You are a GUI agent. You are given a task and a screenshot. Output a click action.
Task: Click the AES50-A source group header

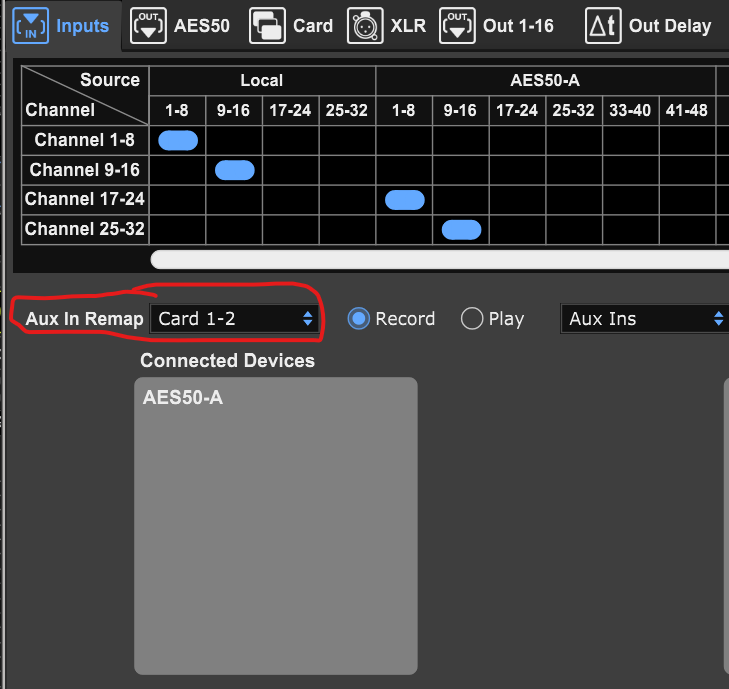point(545,80)
